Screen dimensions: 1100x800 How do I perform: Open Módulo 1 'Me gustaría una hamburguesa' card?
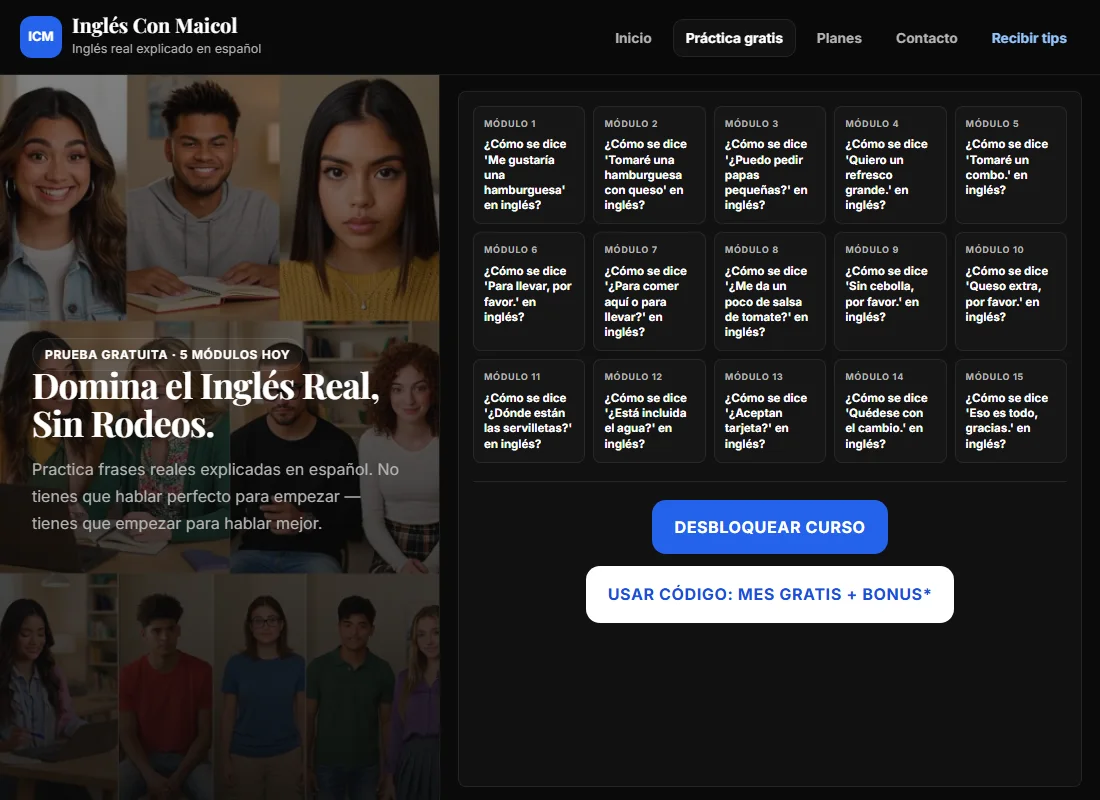coord(529,165)
